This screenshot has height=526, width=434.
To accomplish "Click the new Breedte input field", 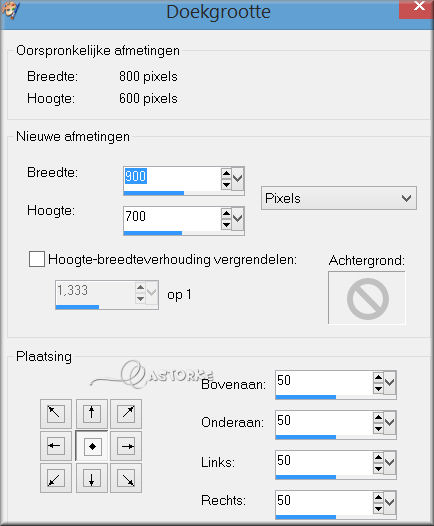I will point(172,179).
